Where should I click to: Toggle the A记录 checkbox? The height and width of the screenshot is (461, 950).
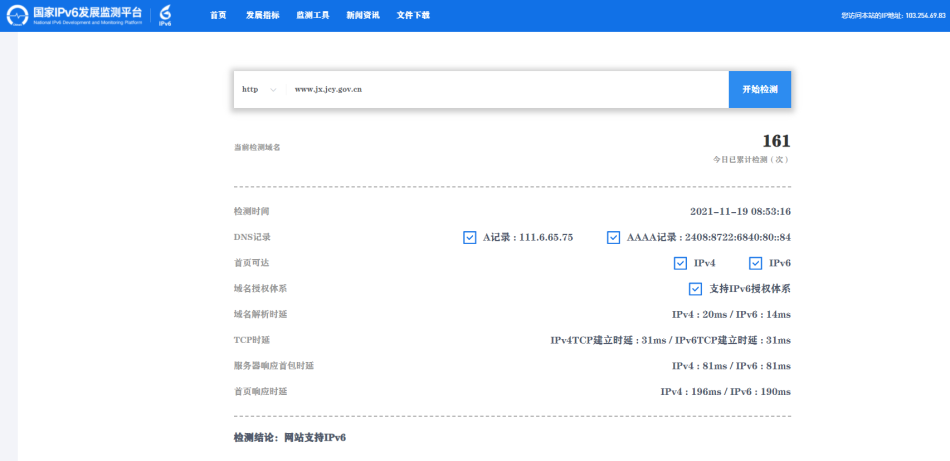[469, 237]
